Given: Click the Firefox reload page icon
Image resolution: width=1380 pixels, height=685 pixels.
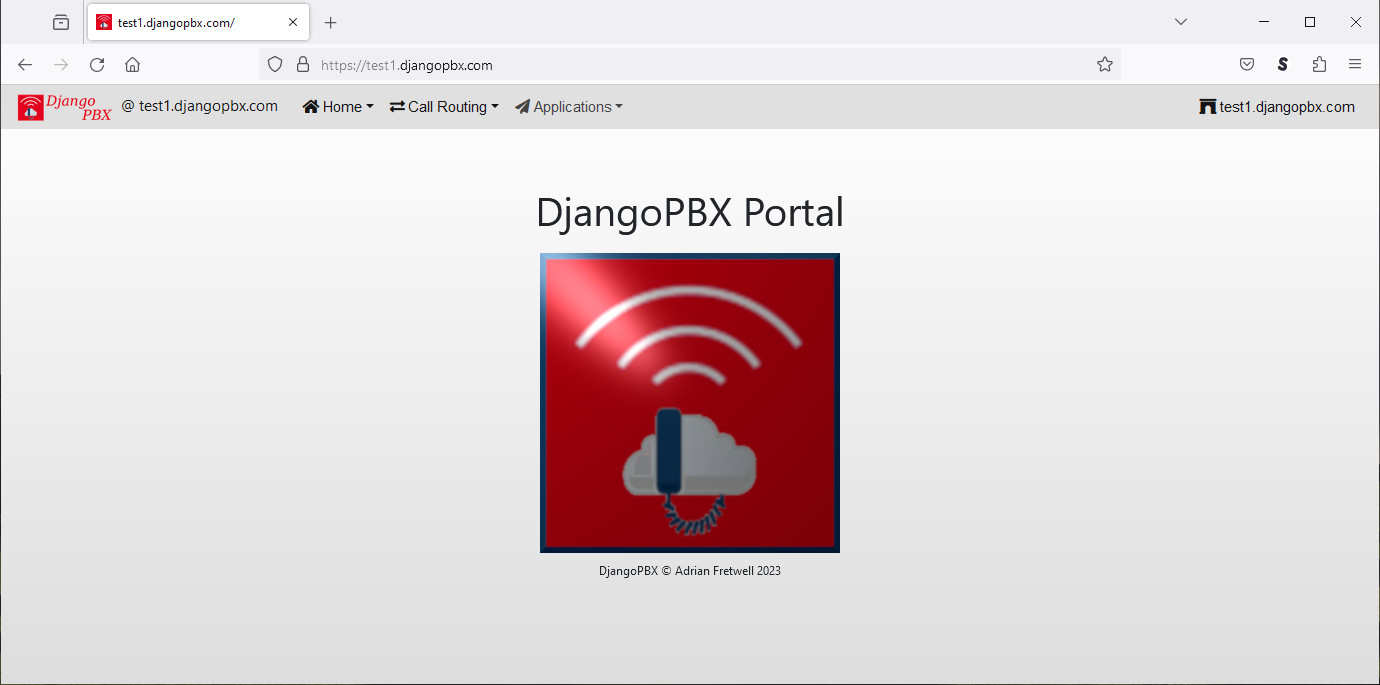Looking at the screenshot, I should pyautogui.click(x=97, y=65).
